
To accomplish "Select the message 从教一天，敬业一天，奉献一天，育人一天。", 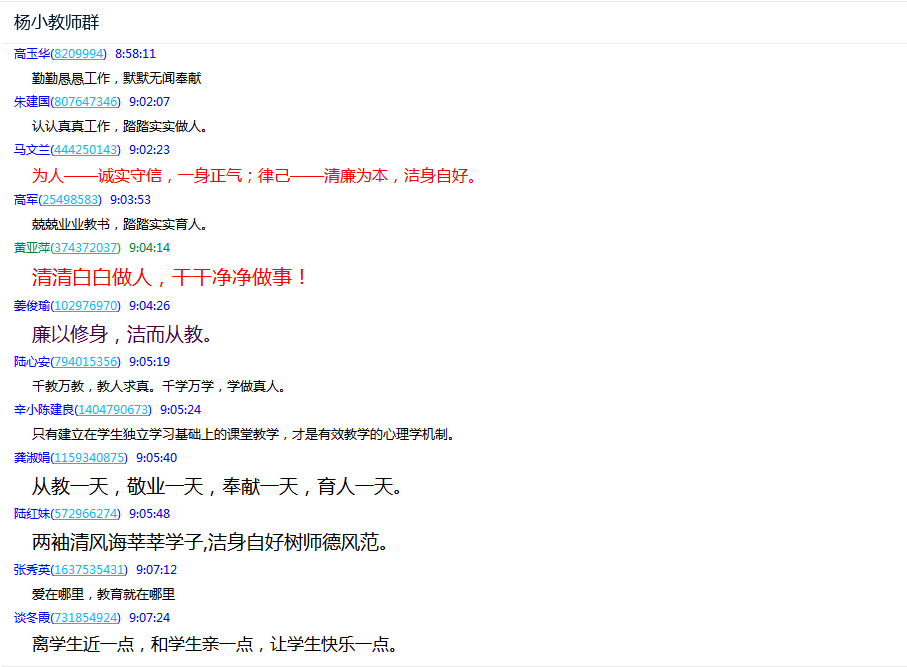I will click(217, 487).
